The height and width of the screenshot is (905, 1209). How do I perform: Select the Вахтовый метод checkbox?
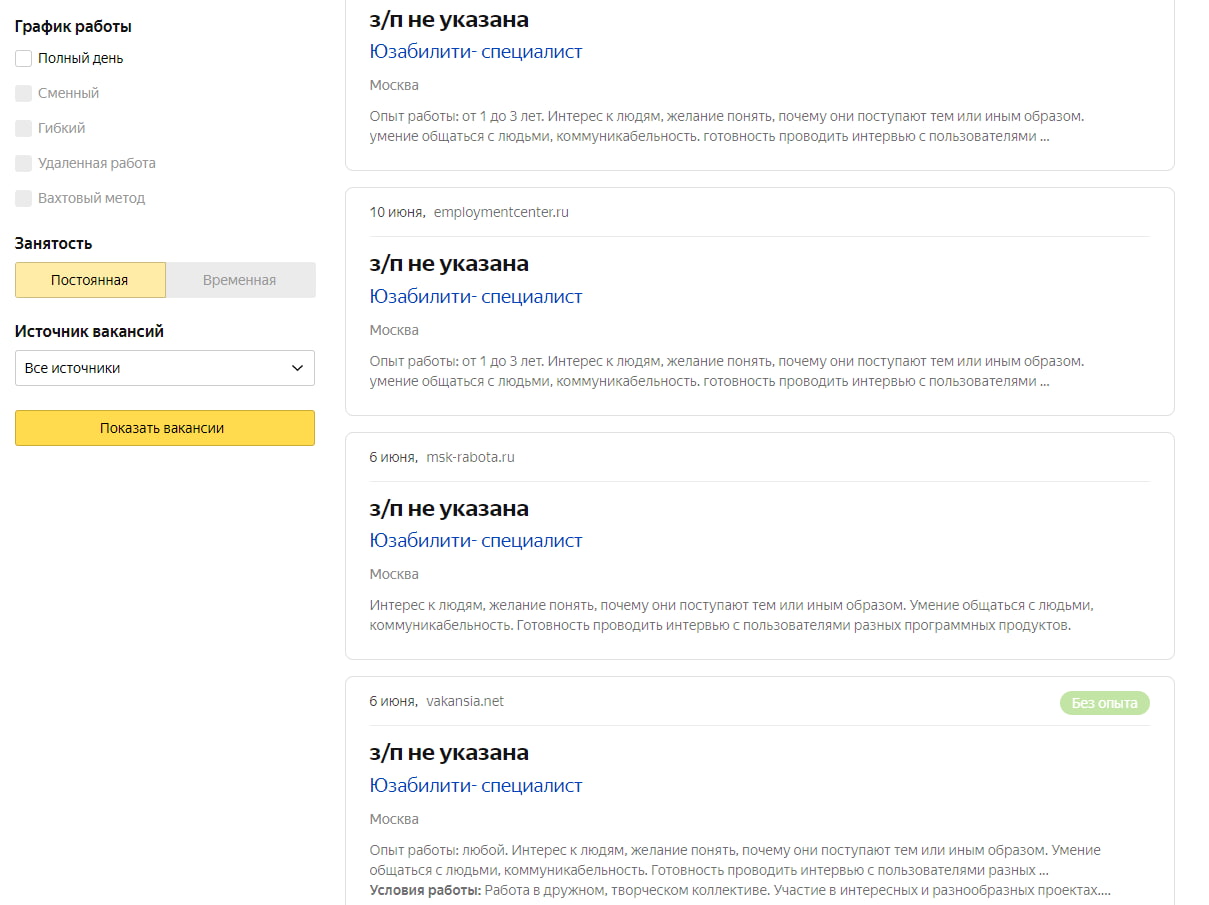tap(24, 199)
